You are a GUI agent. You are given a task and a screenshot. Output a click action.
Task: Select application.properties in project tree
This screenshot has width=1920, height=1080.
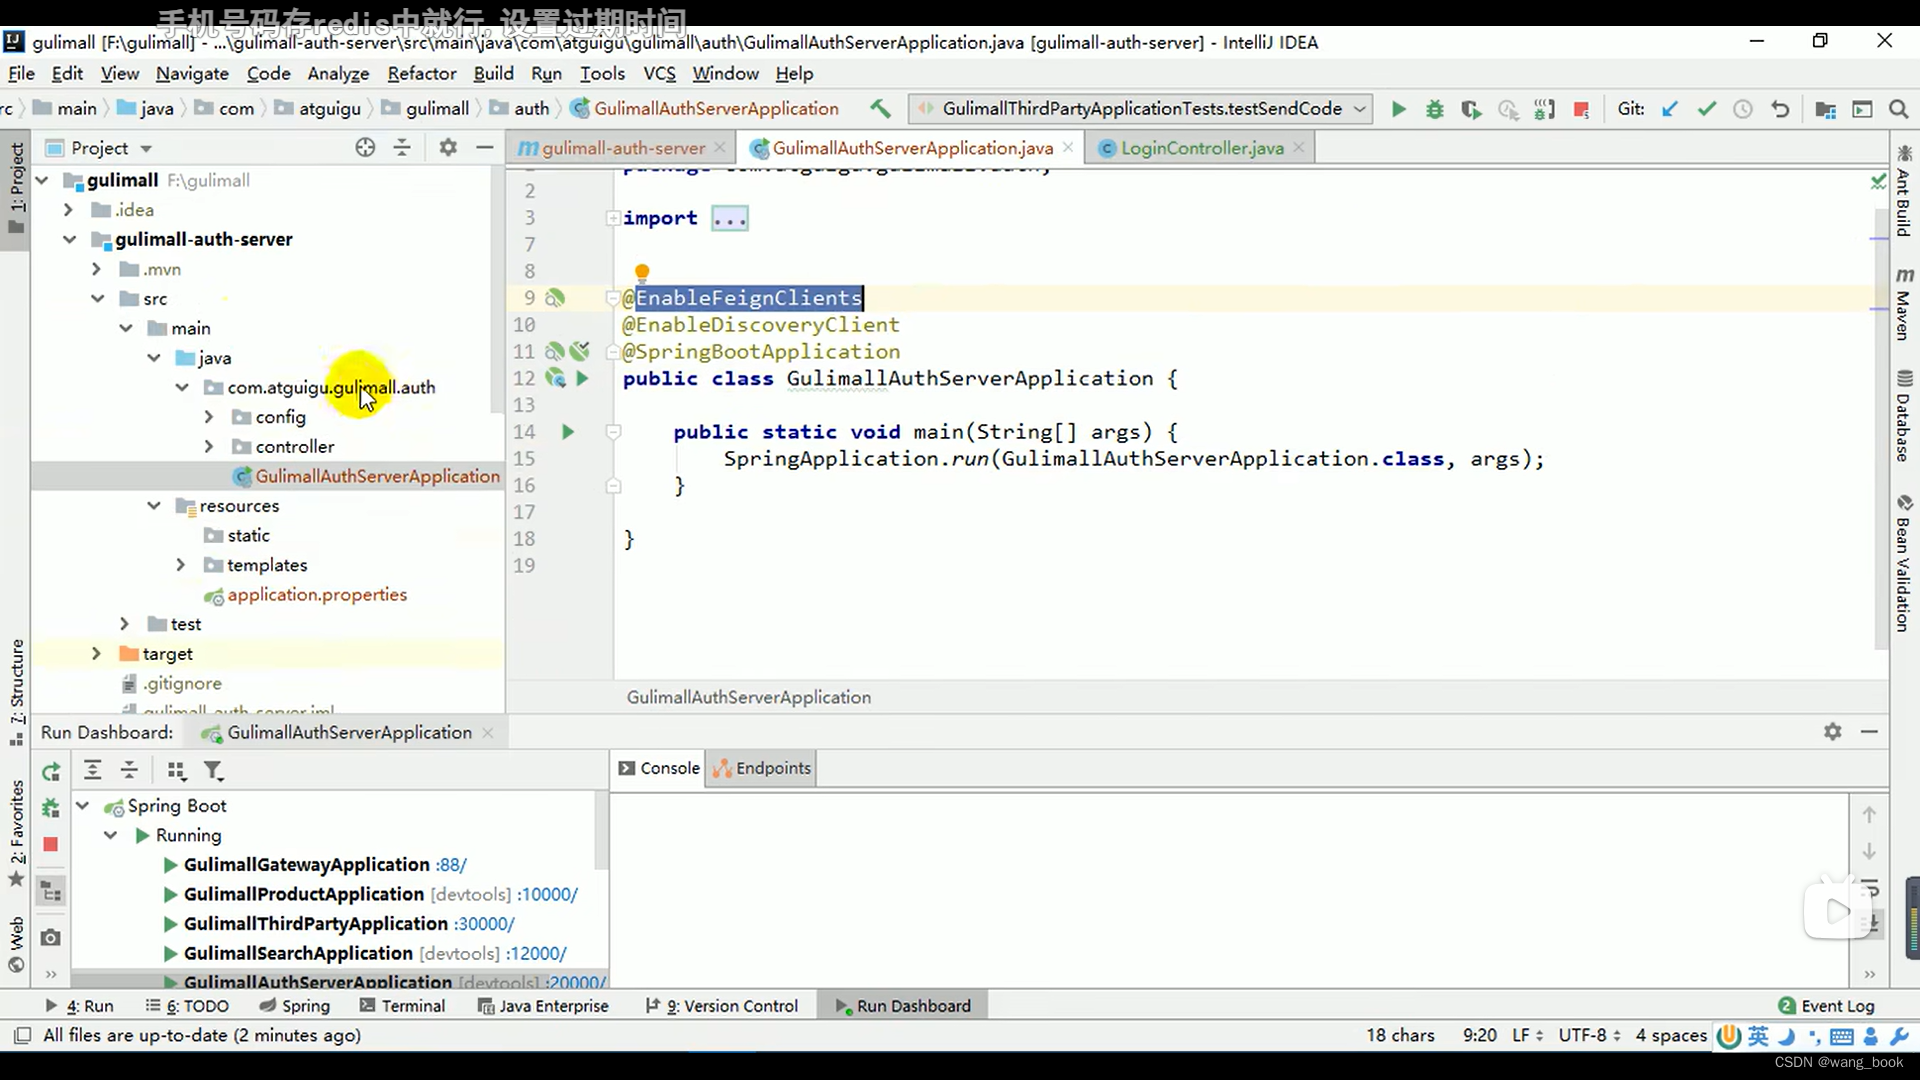[x=317, y=595]
